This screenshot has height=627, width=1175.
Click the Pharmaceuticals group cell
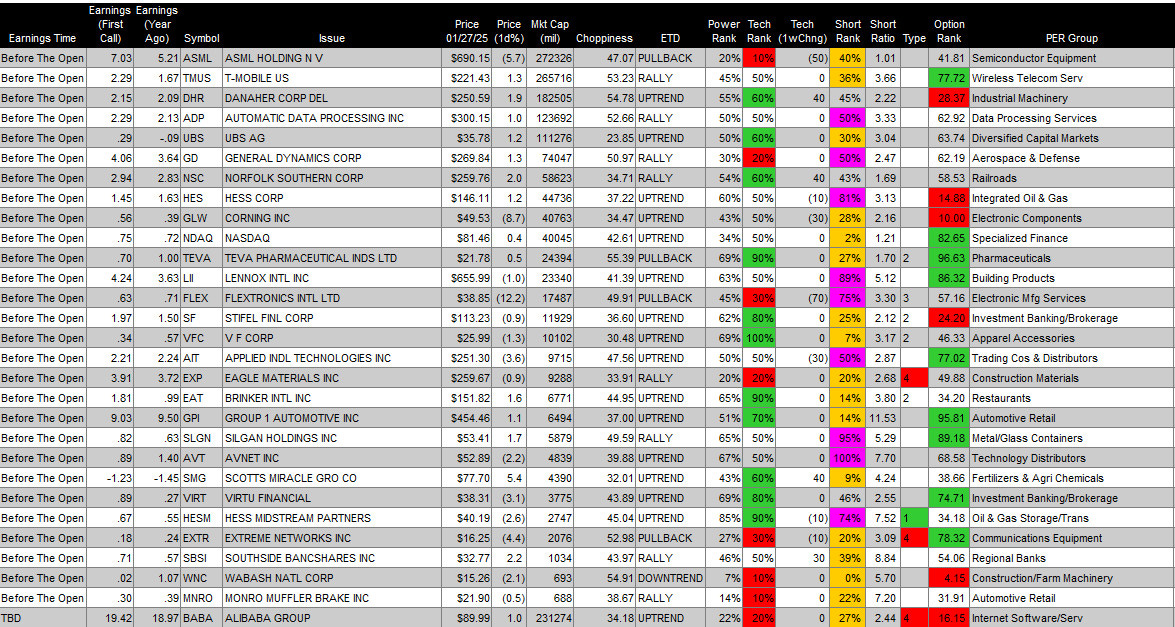point(1072,258)
